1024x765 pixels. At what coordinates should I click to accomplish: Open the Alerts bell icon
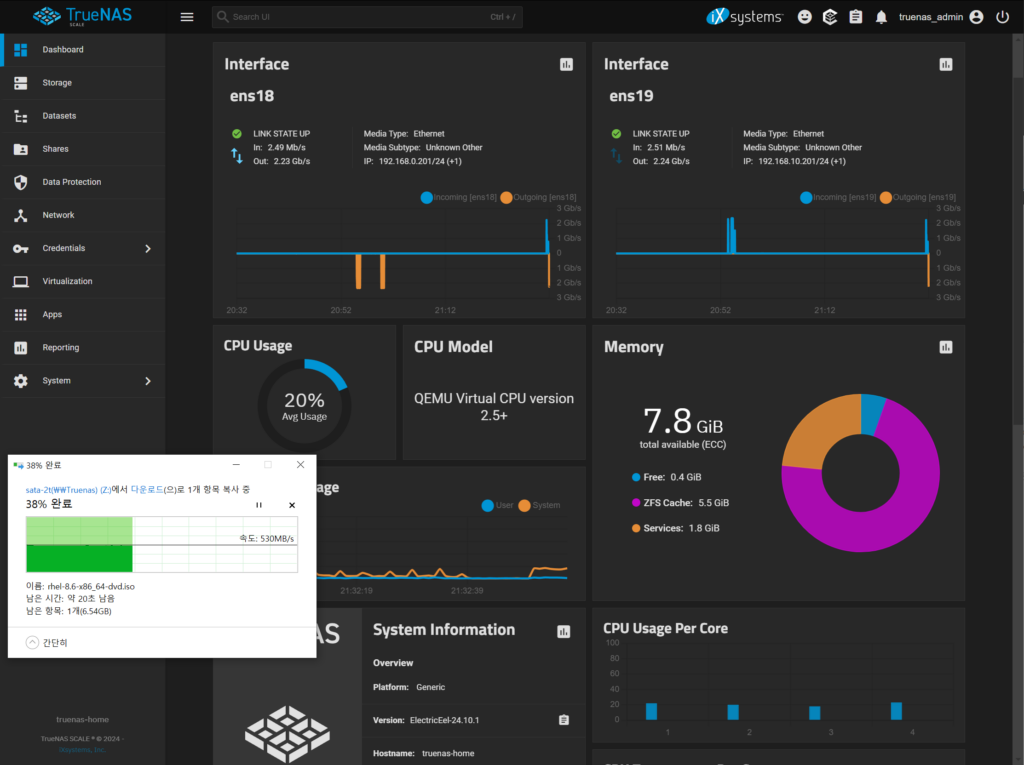tap(881, 17)
